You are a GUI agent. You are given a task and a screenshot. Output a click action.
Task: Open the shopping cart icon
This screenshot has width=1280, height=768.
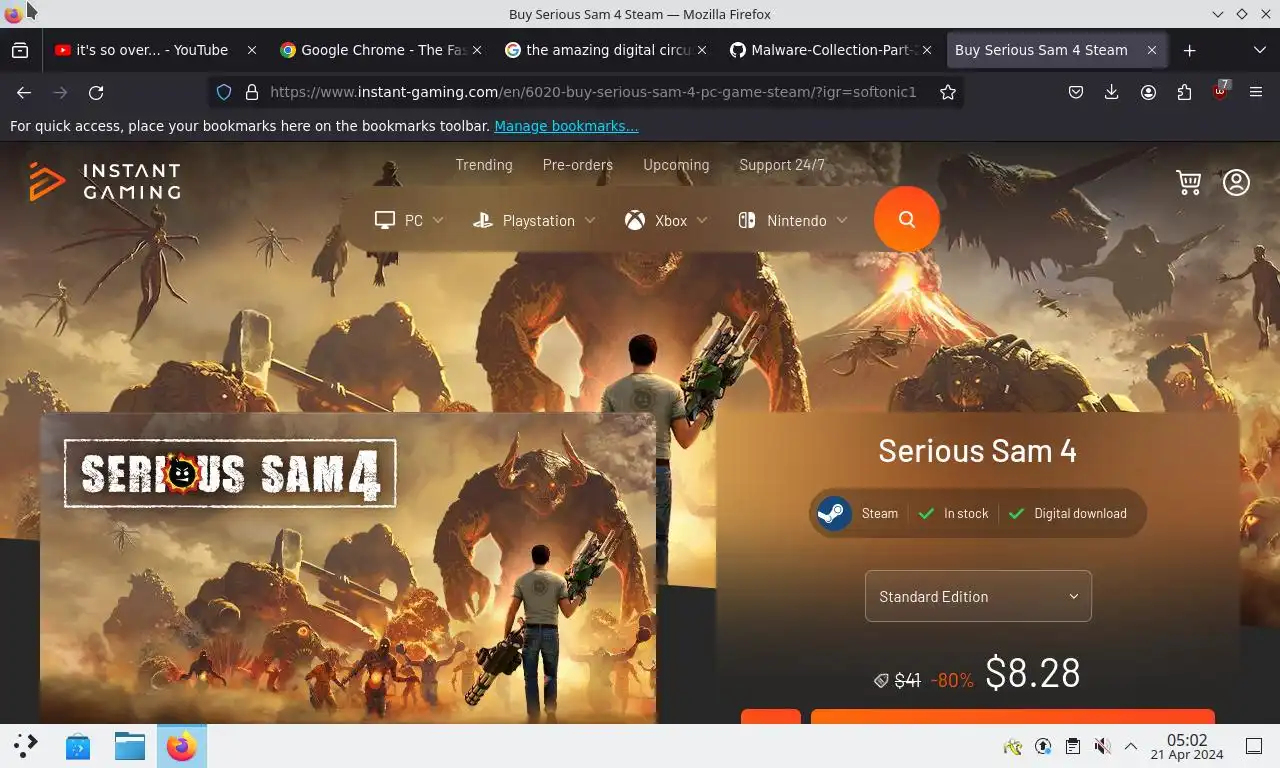point(1189,182)
